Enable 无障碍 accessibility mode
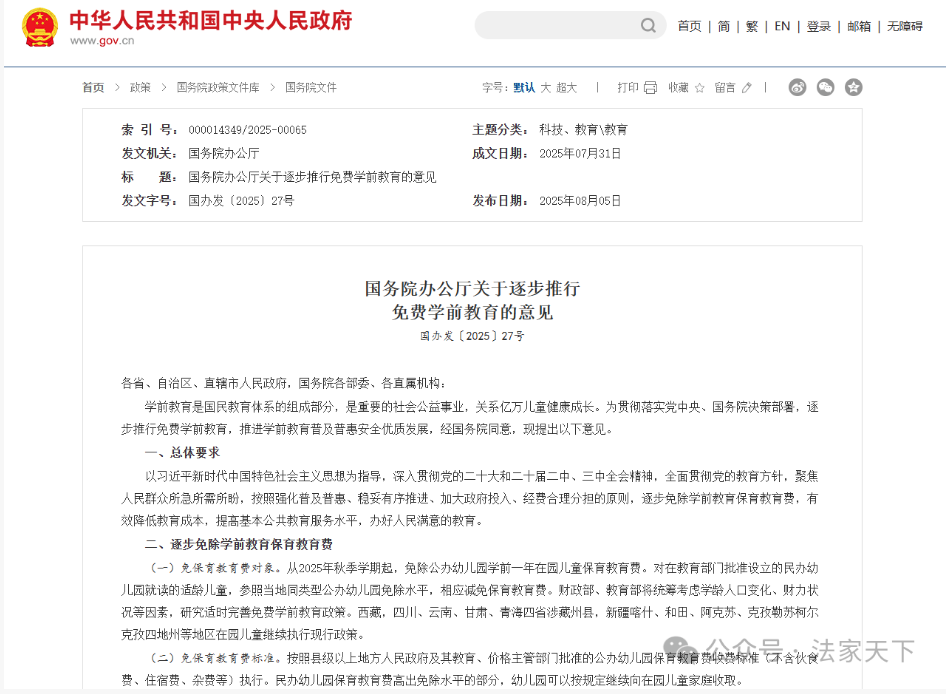Image resolution: width=946 pixels, height=694 pixels. [905, 26]
